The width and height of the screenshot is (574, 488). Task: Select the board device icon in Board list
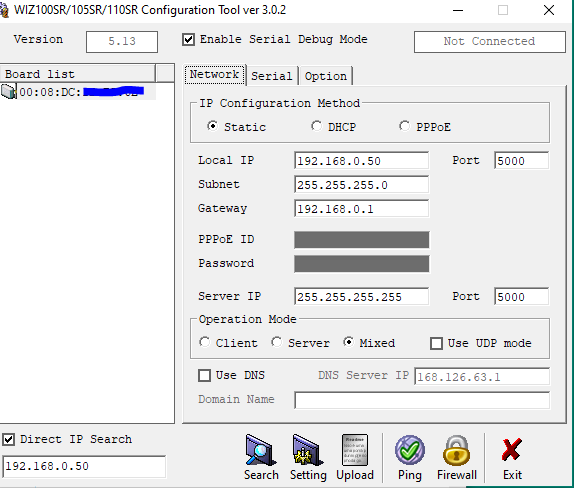(x=8, y=92)
